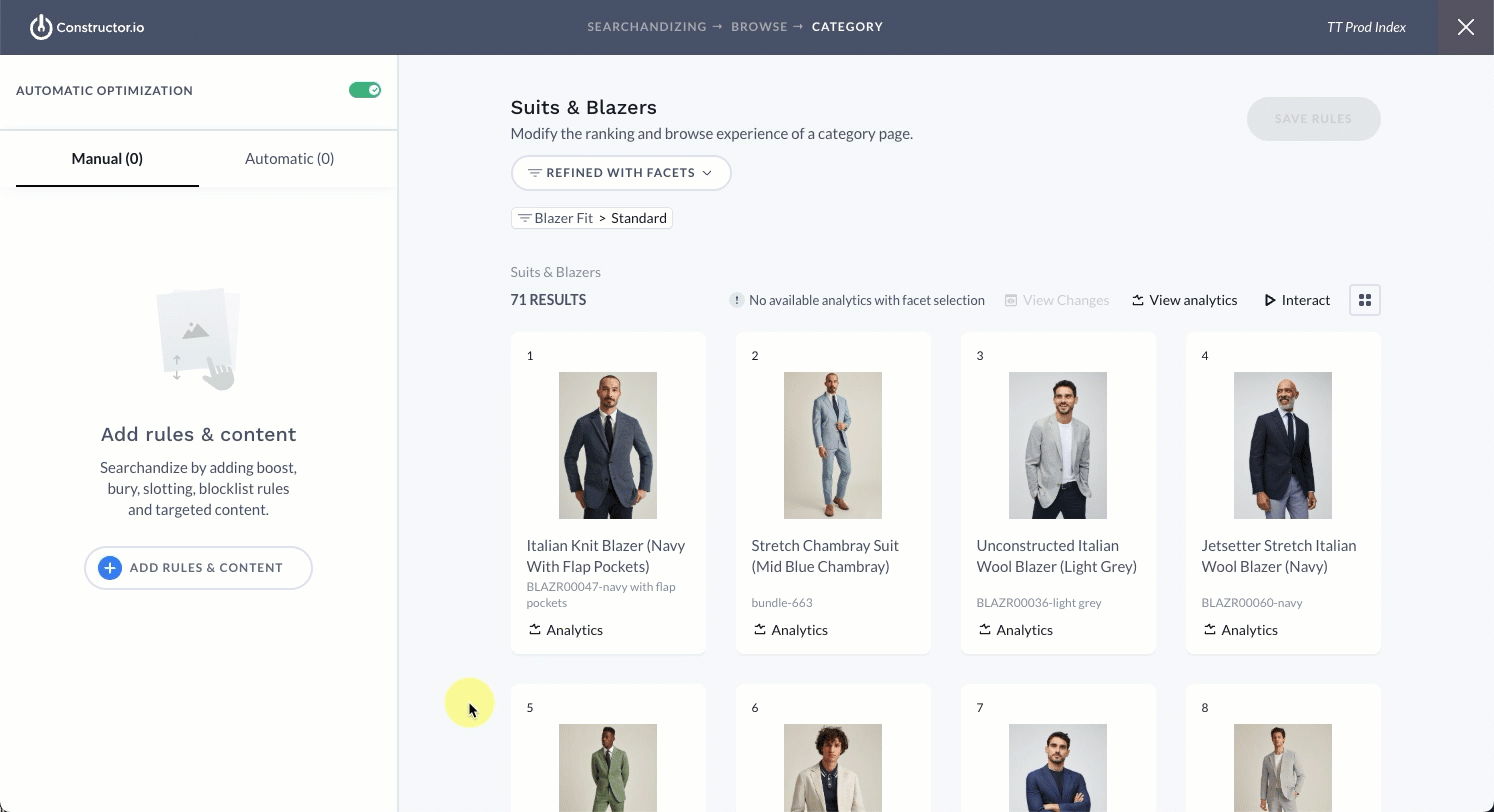Open Refined With Facets dropdown
The height and width of the screenshot is (812, 1494).
(x=621, y=173)
